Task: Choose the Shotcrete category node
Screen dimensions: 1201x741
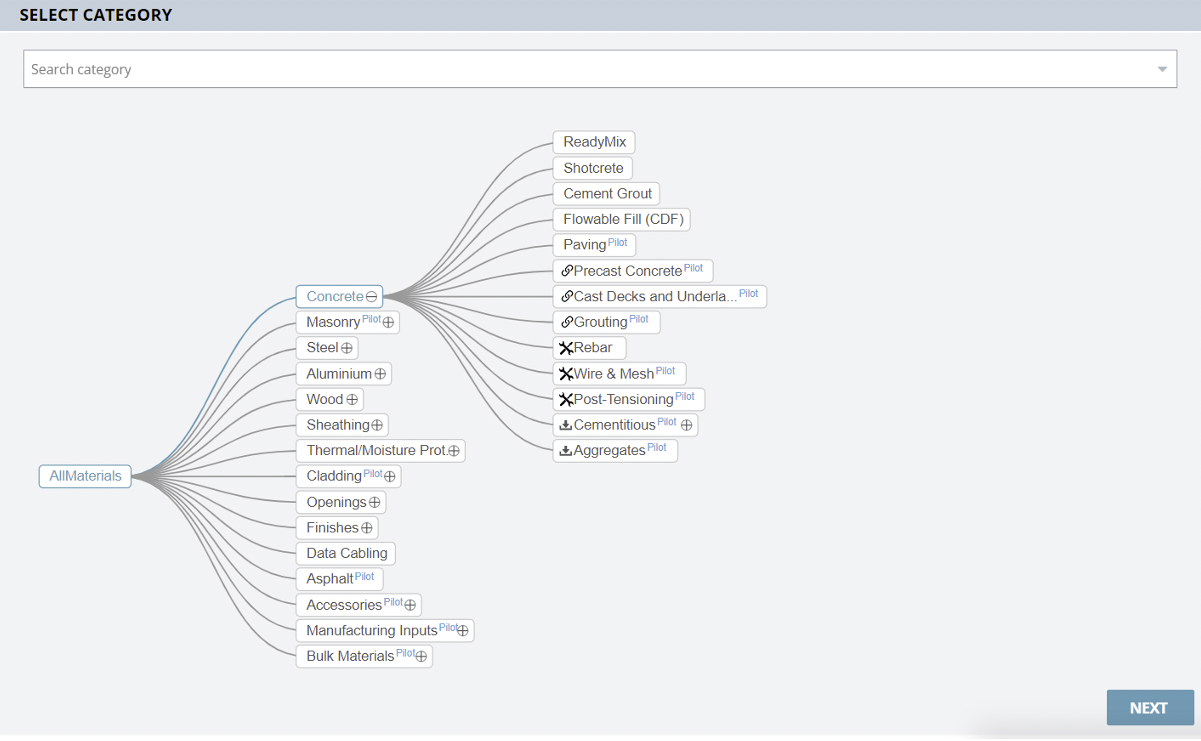Action: click(x=593, y=168)
